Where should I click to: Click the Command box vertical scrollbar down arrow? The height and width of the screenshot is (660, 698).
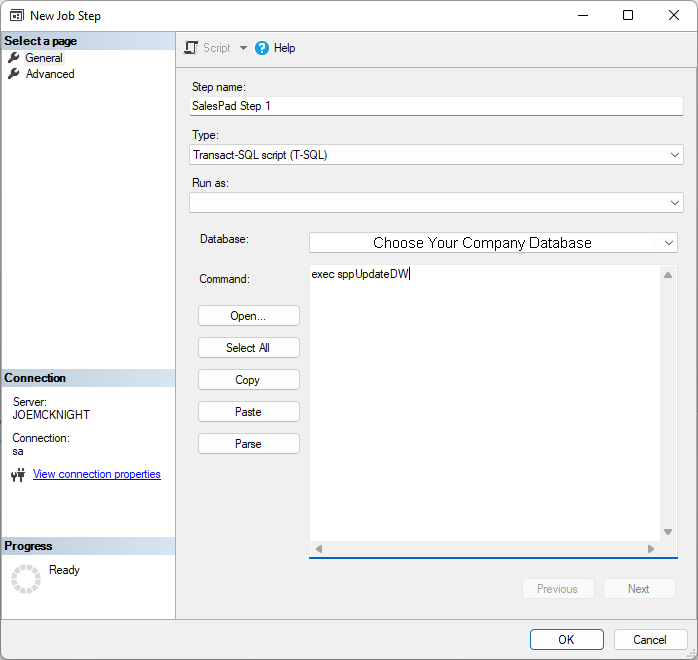pyautogui.click(x=668, y=532)
